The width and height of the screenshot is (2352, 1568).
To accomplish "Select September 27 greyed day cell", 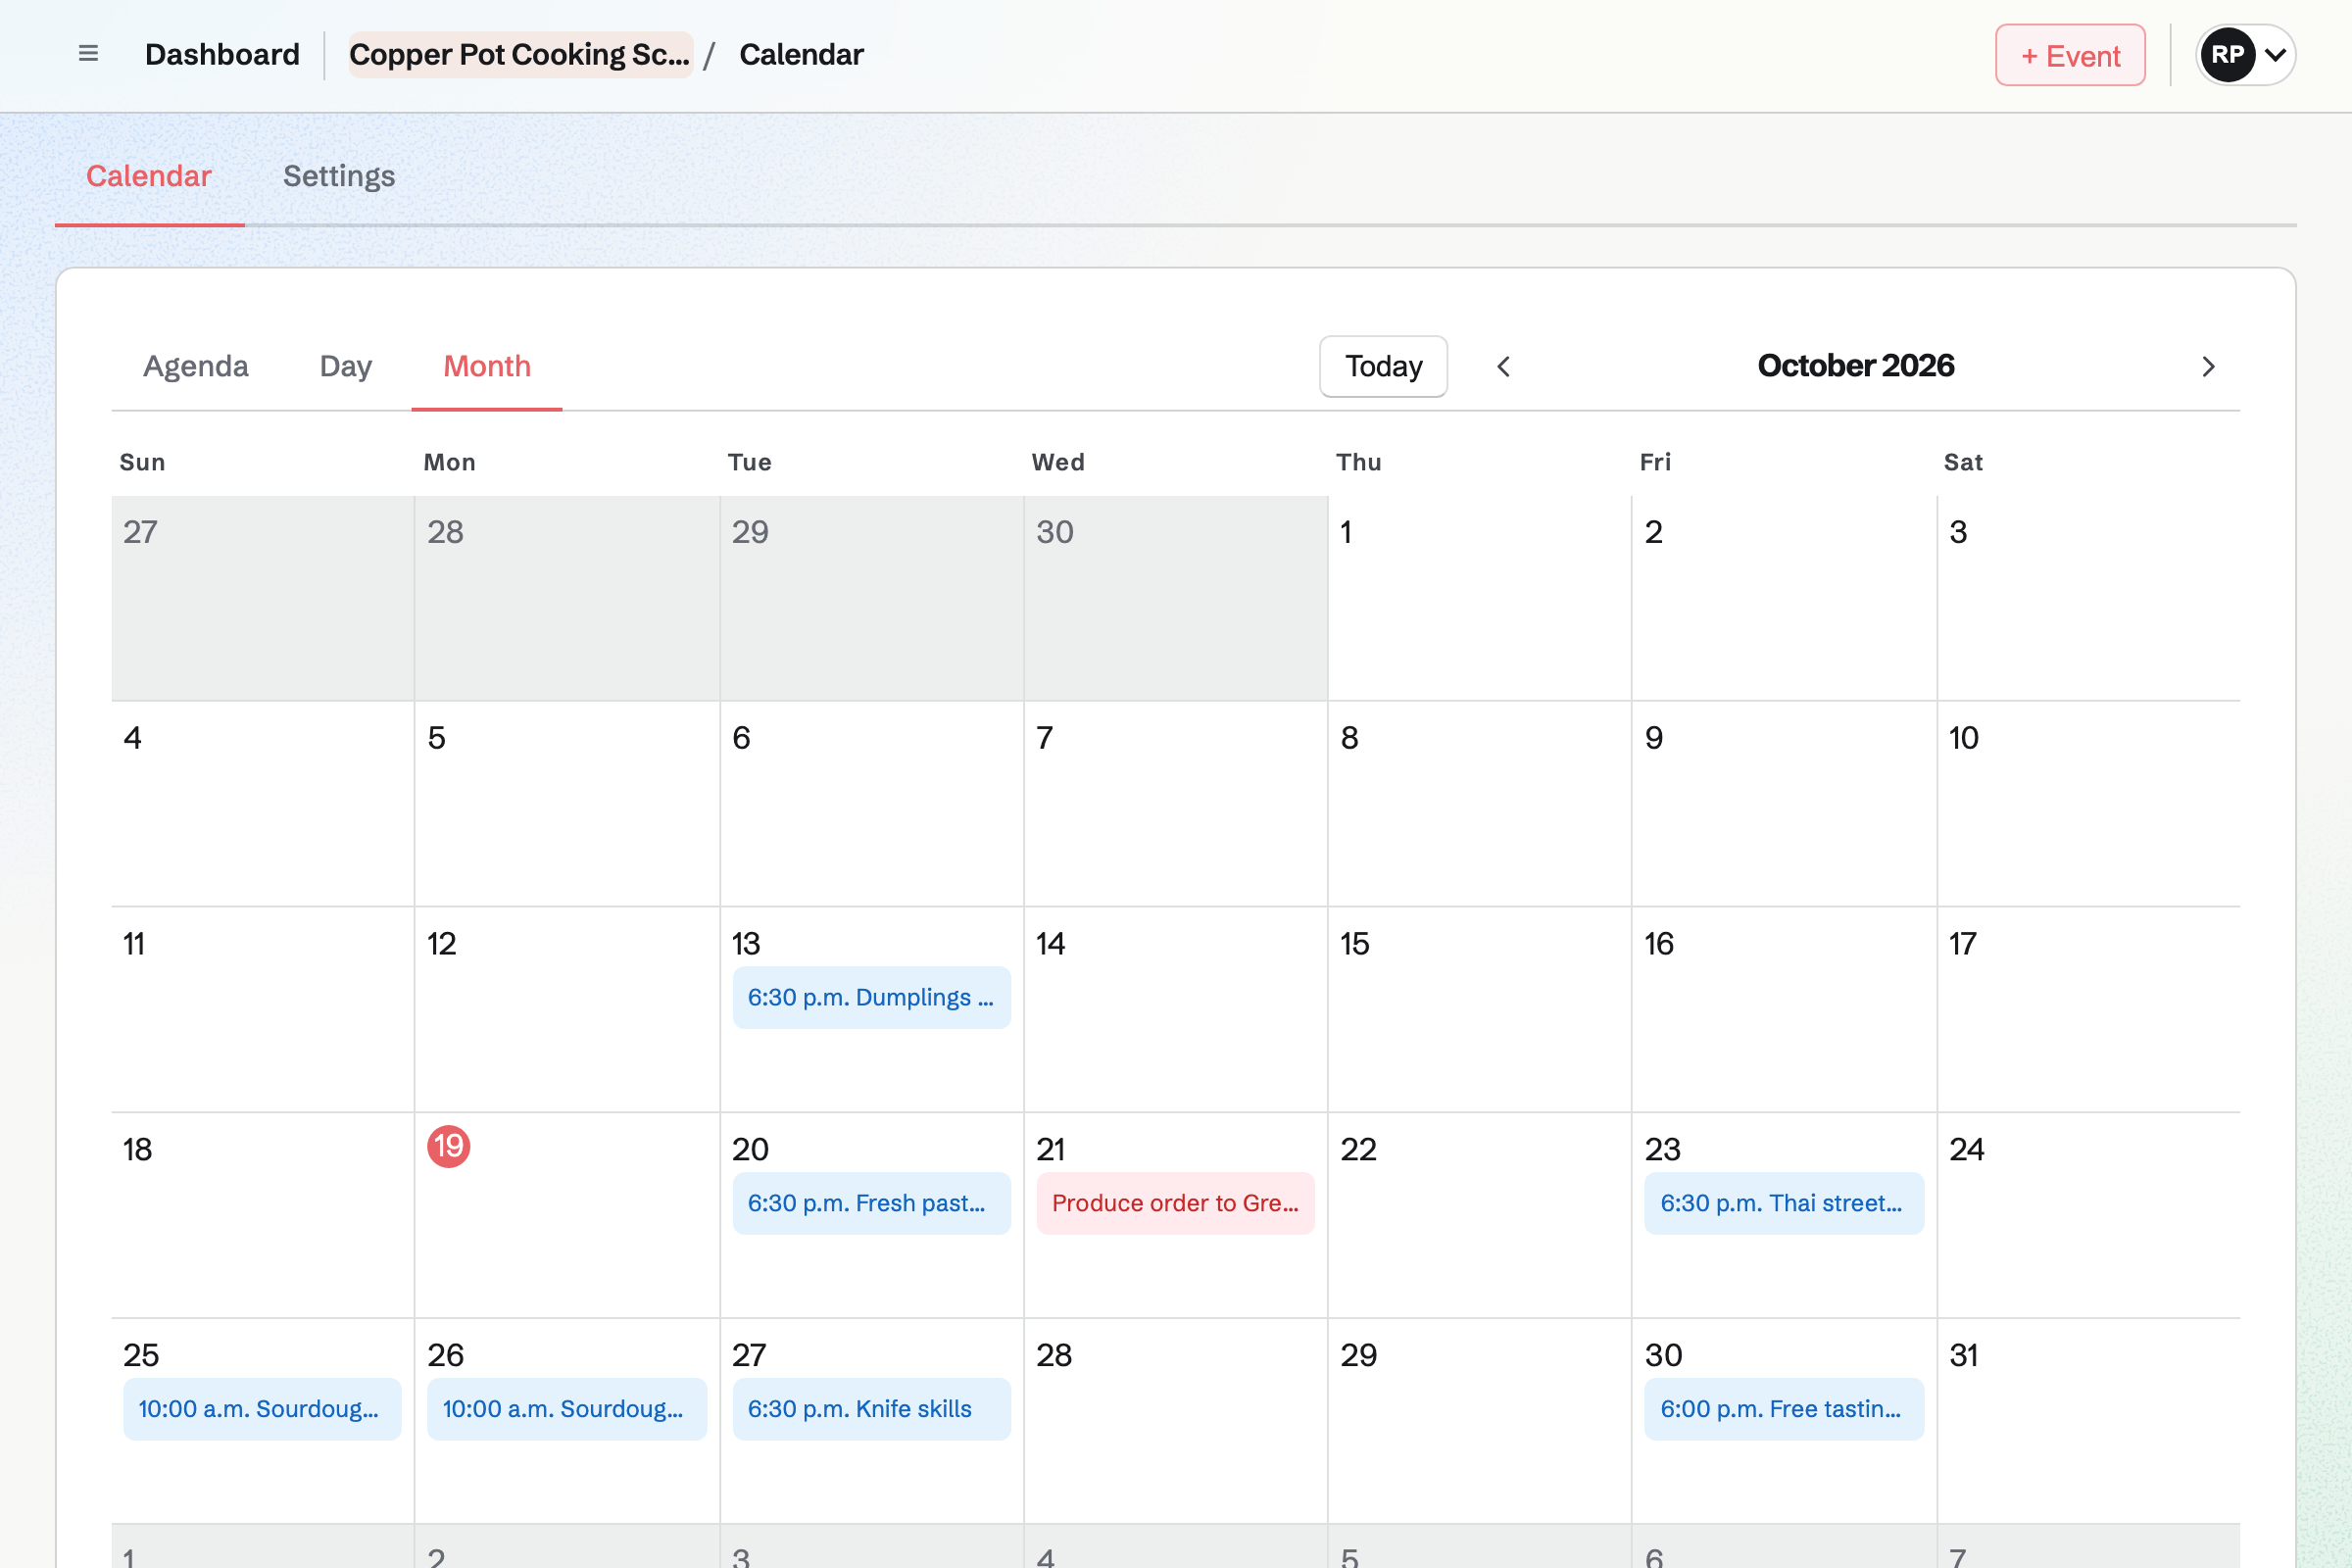I will [263, 598].
